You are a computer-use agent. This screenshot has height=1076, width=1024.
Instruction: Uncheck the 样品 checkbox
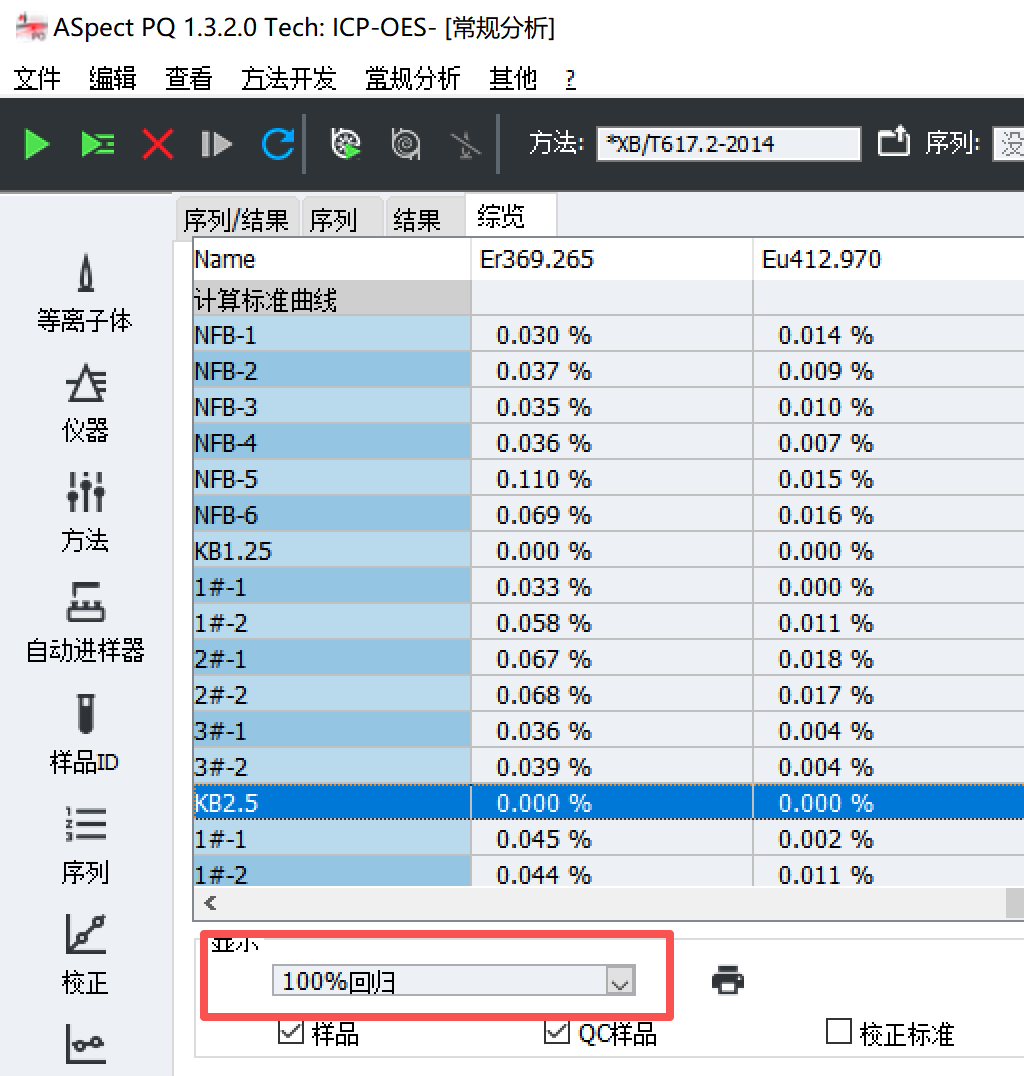(290, 1032)
